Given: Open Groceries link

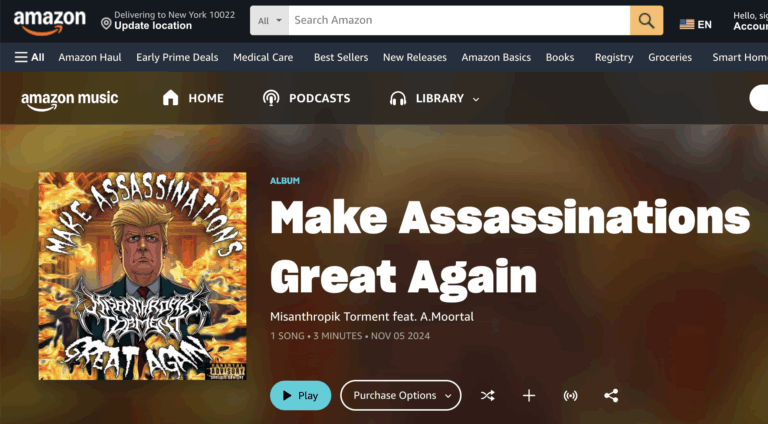Looking at the screenshot, I should (x=670, y=57).
